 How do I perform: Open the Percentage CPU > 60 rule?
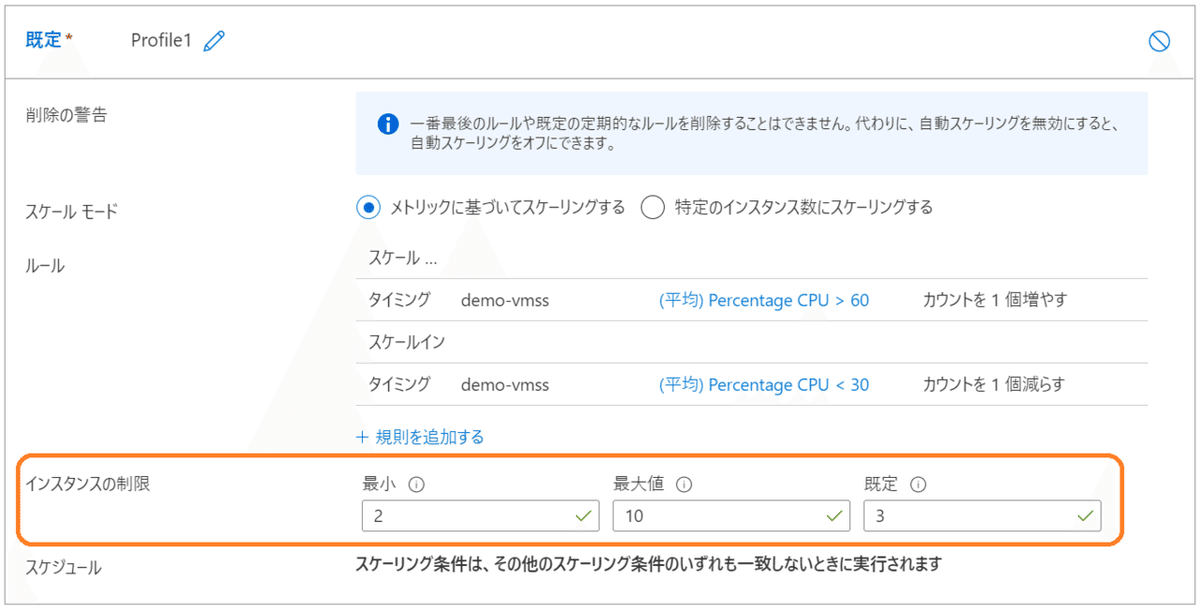click(764, 300)
